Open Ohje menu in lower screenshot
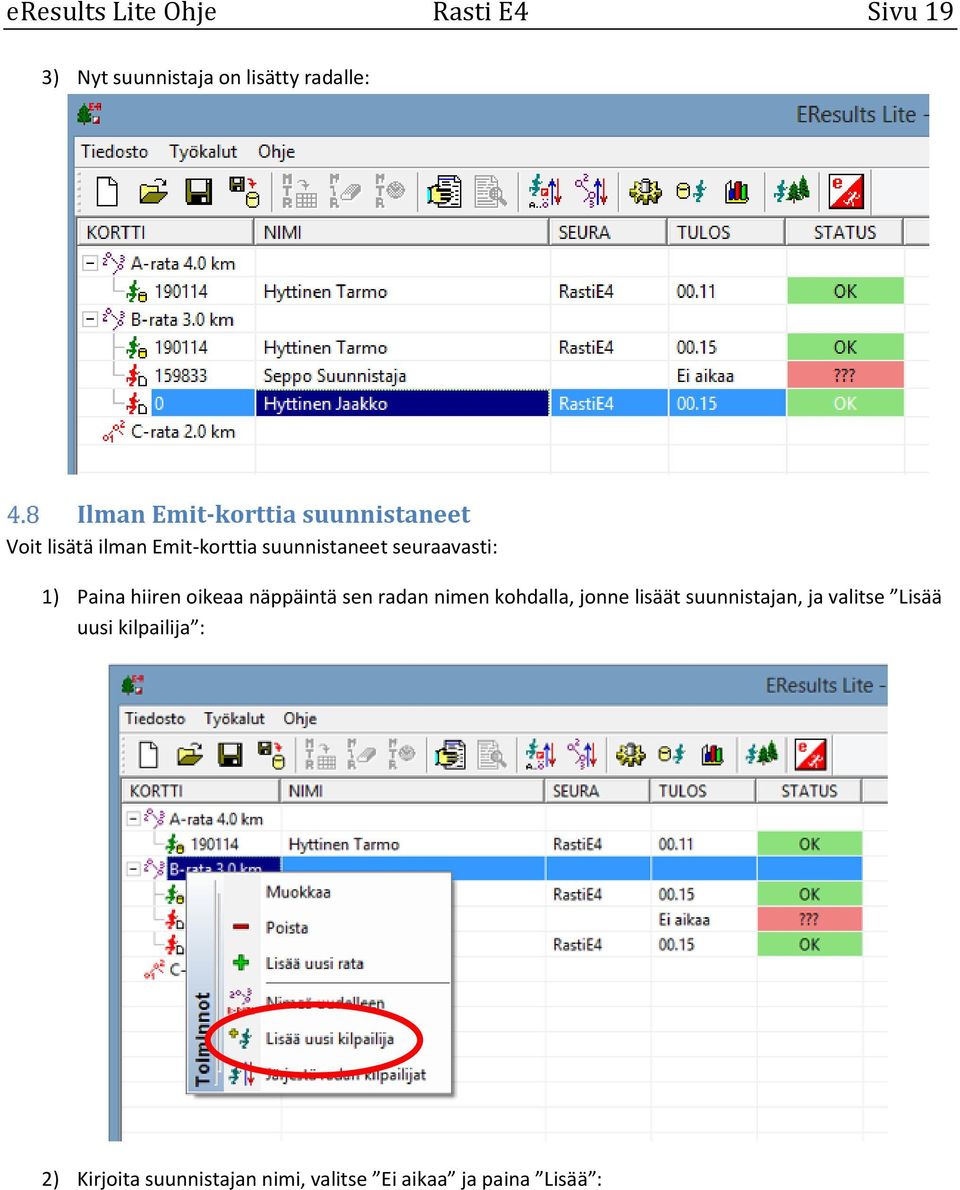 (300, 719)
